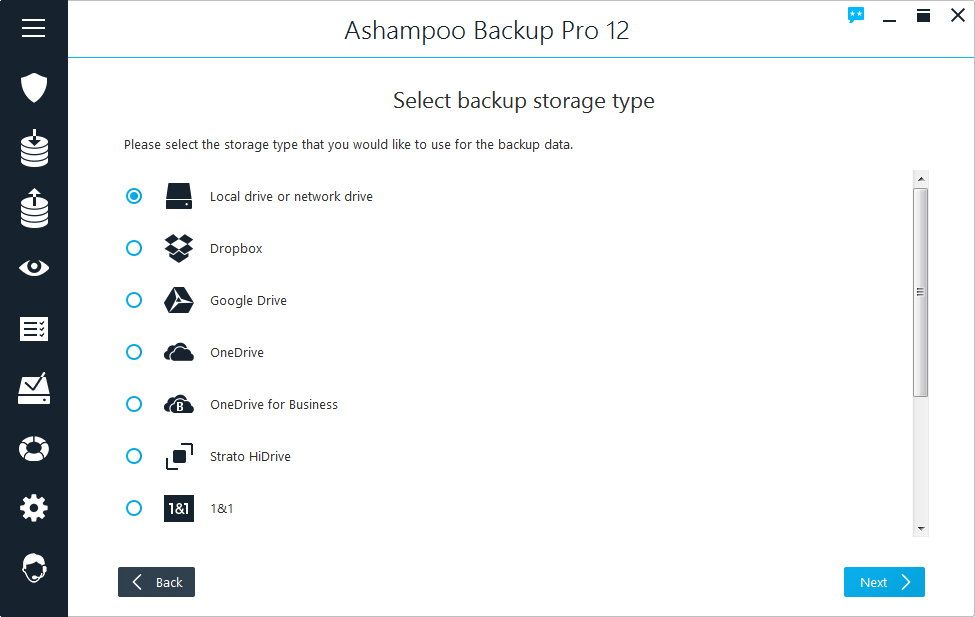Open settings gear in sidebar

(34, 508)
